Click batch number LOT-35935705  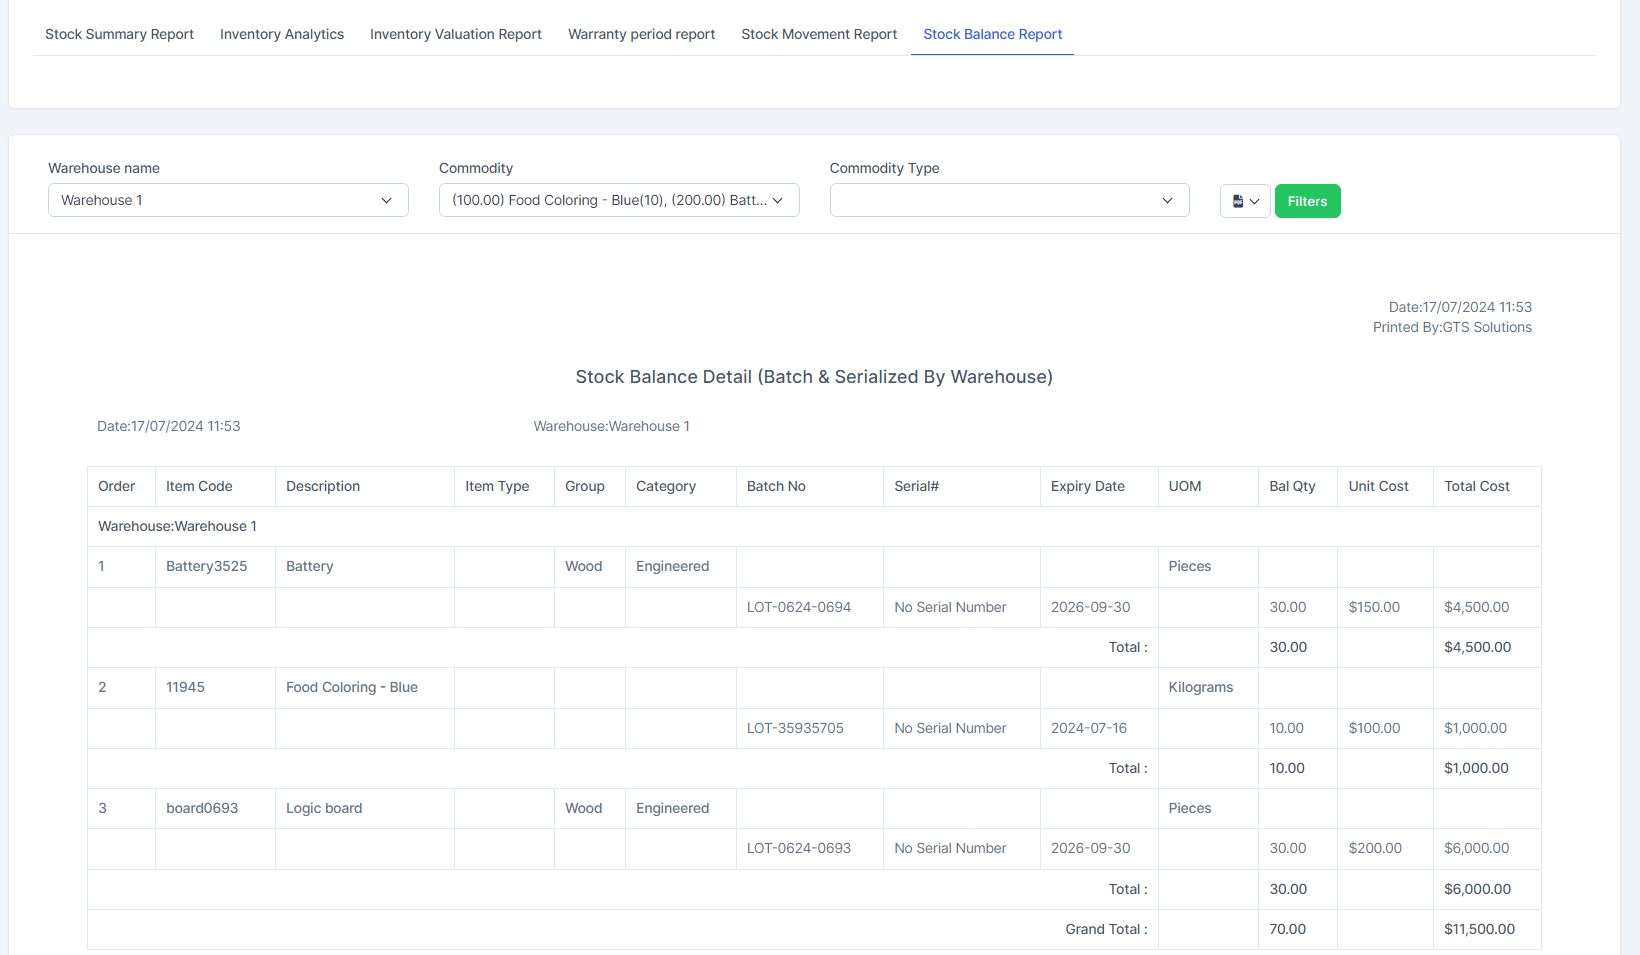[795, 728]
